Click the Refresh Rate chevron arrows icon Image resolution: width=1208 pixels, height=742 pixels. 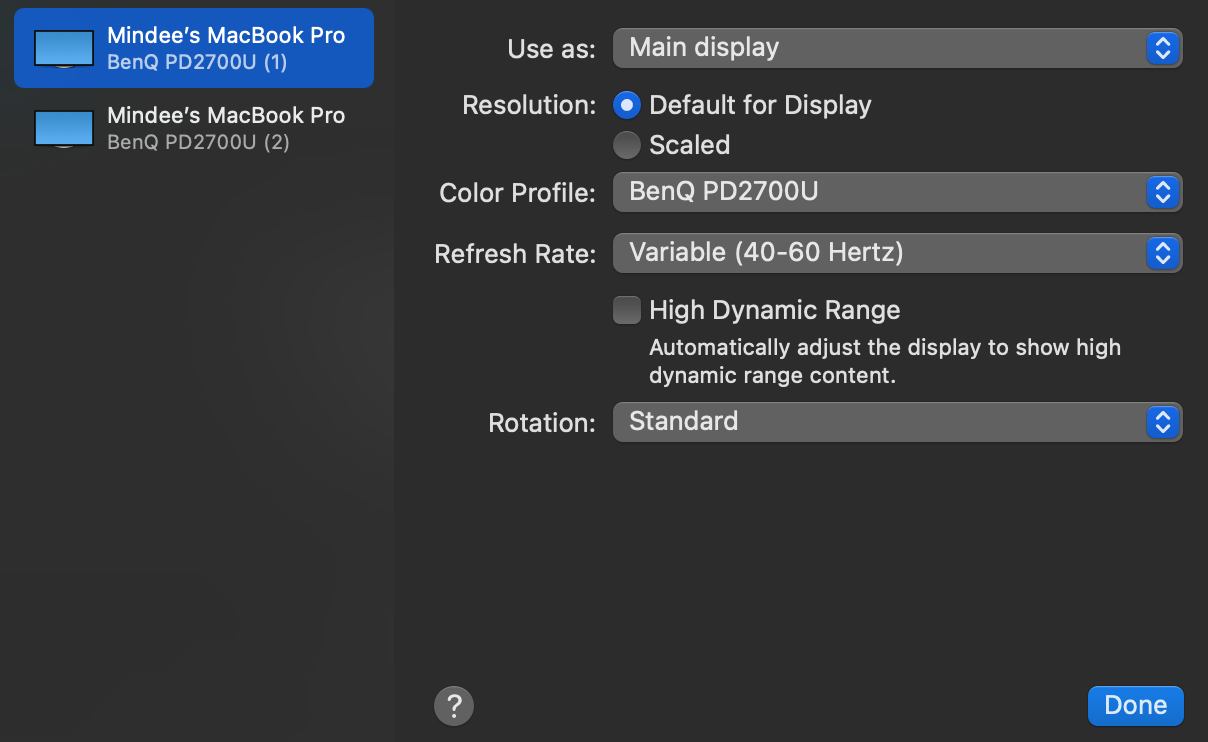click(1161, 254)
